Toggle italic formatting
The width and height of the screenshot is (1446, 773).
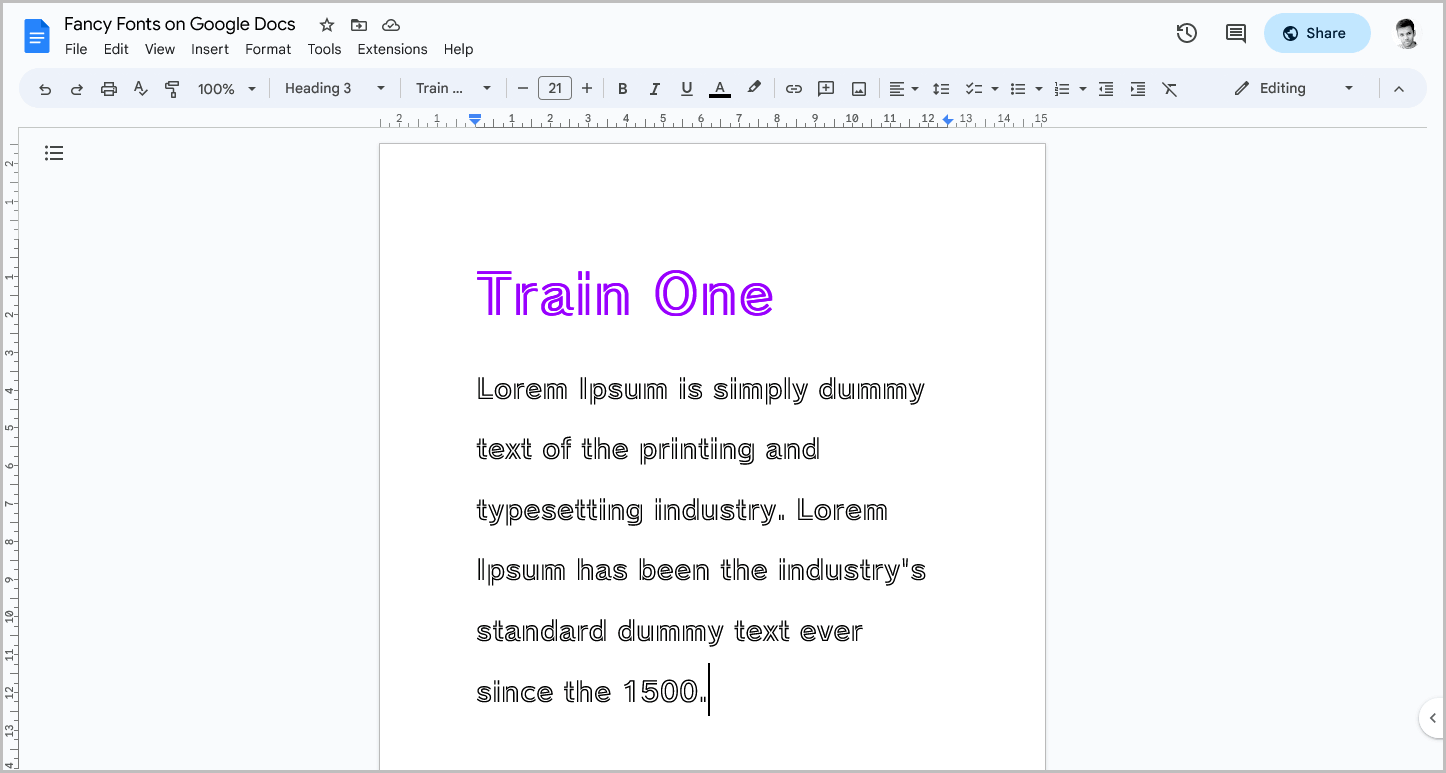(655, 88)
